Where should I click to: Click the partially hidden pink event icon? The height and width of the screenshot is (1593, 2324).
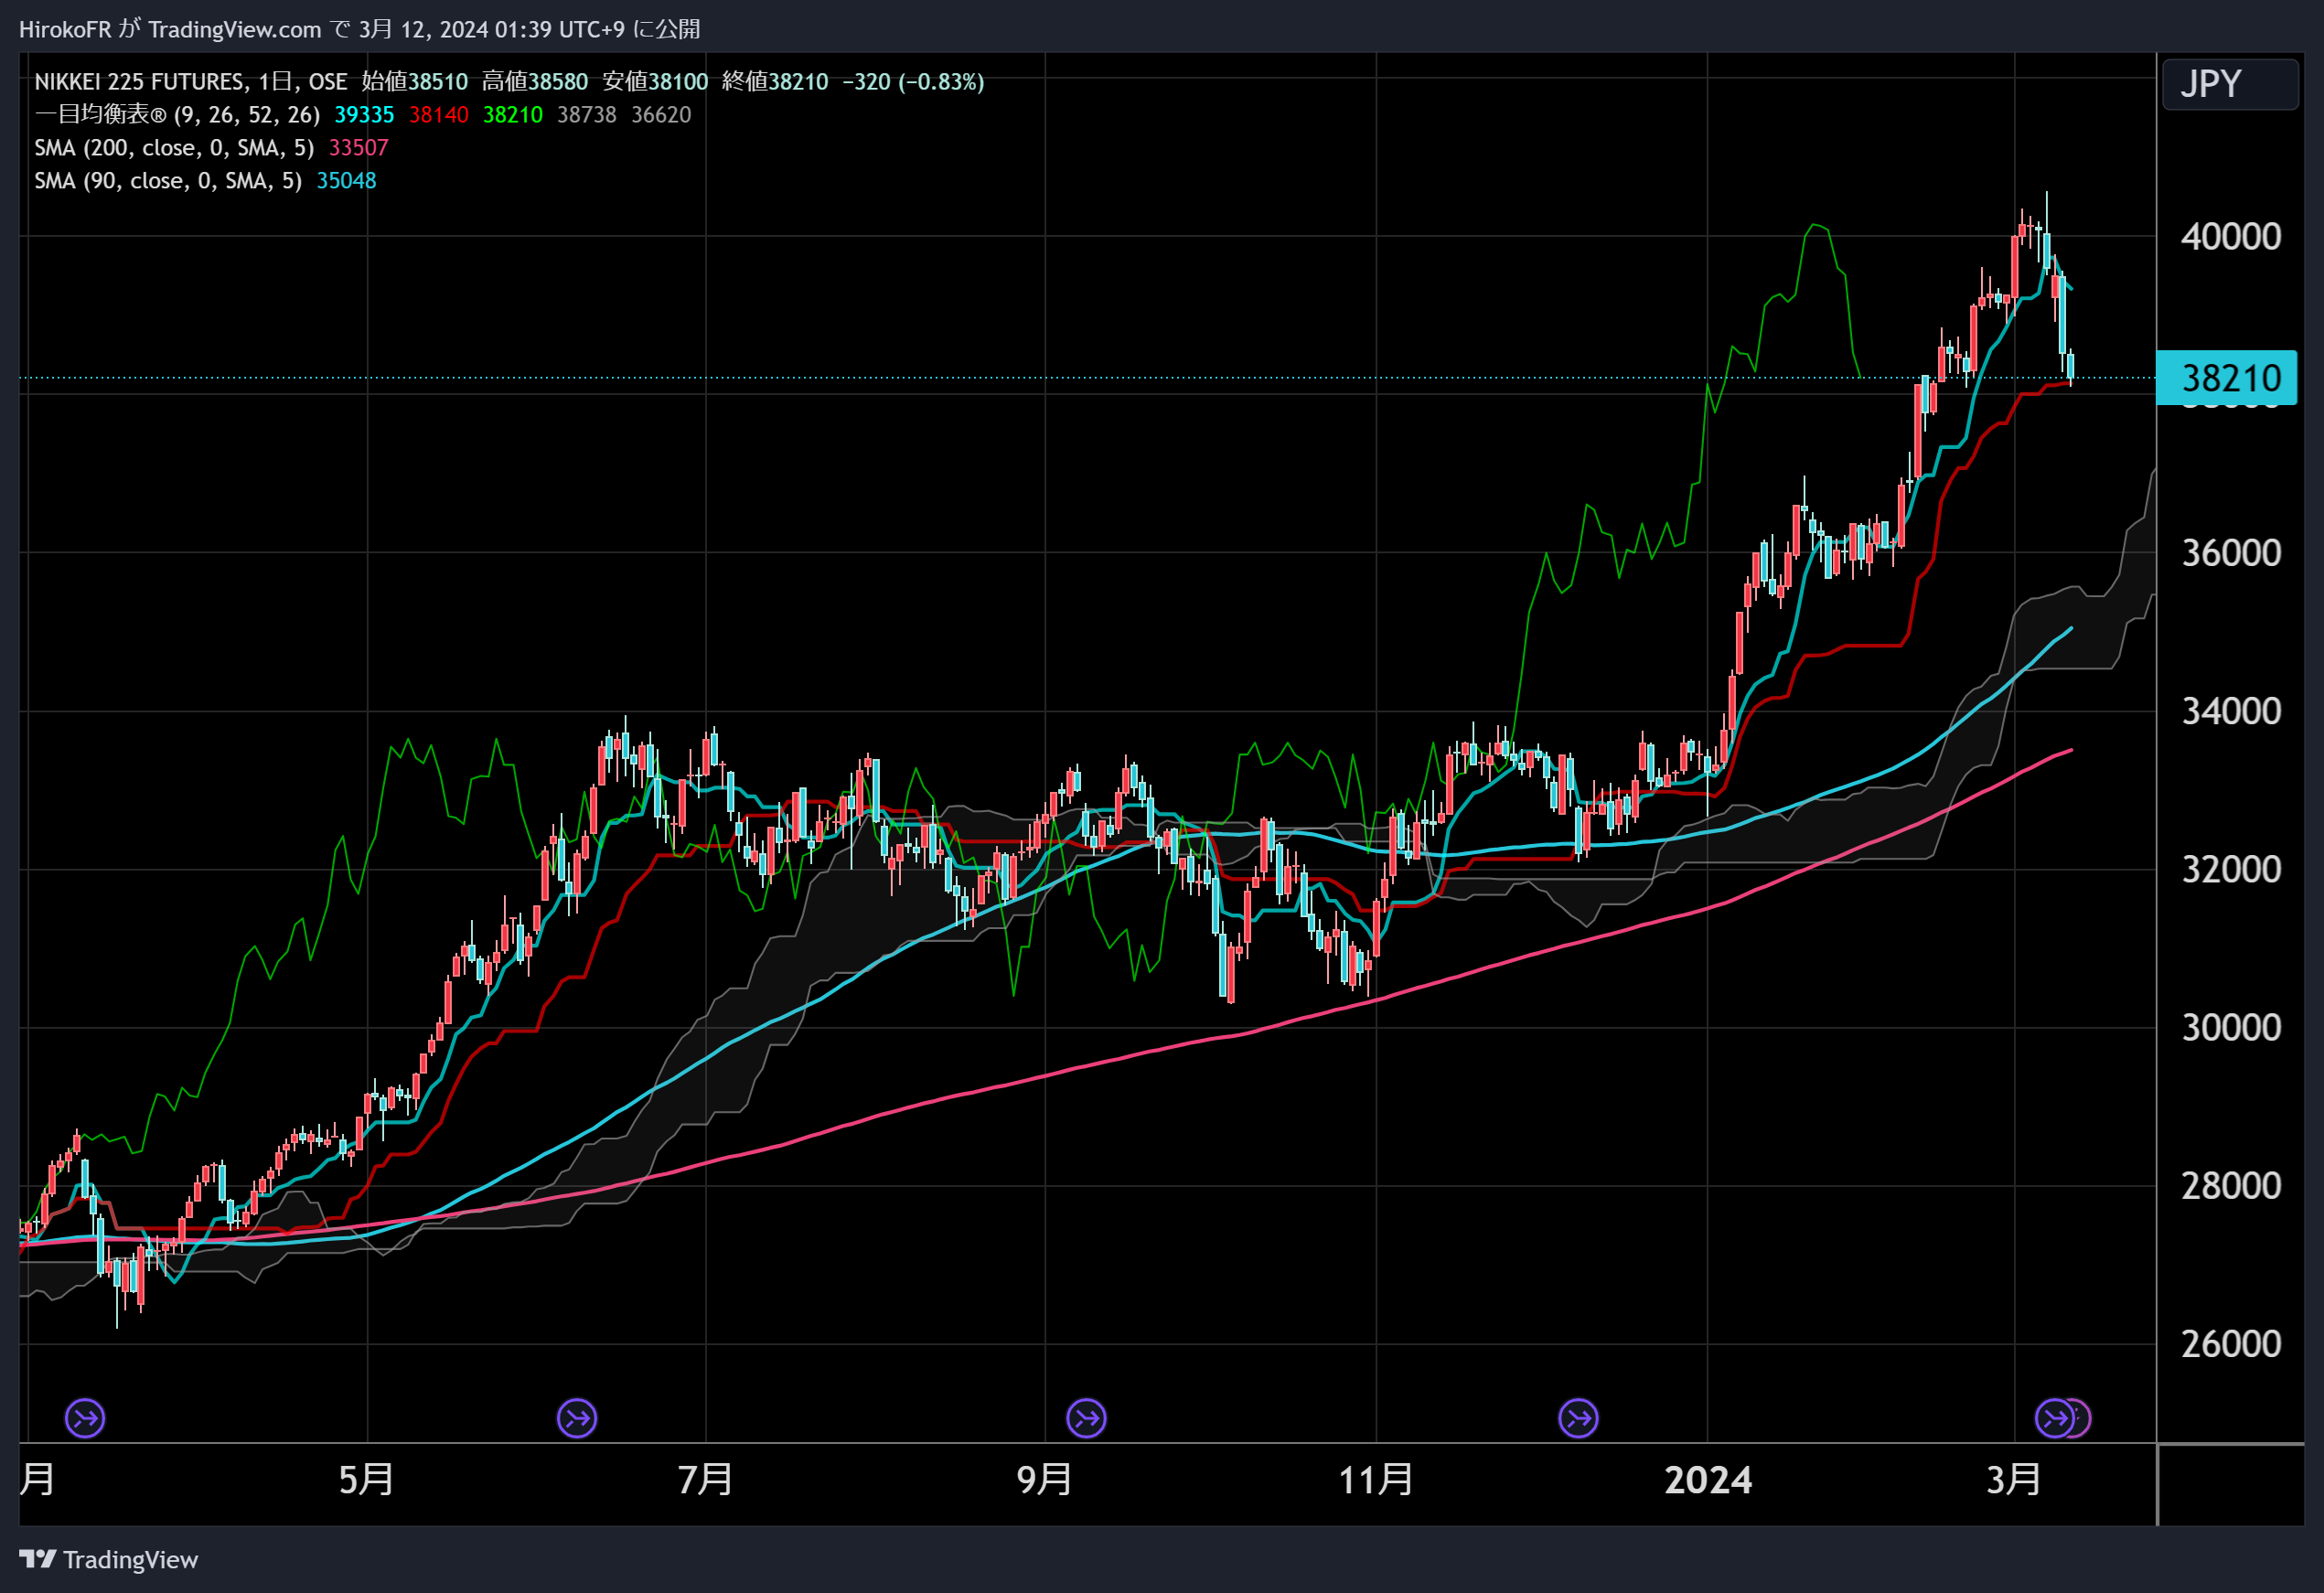pyautogui.click(x=2082, y=1417)
